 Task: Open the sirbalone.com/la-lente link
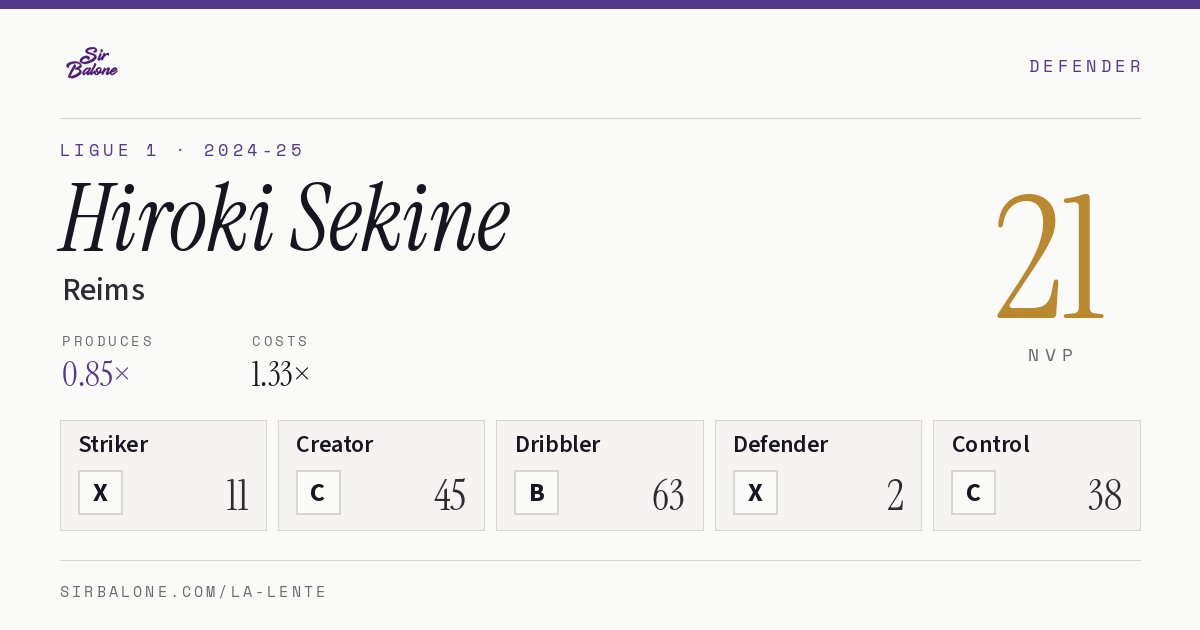pyautogui.click(x=194, y=592)
